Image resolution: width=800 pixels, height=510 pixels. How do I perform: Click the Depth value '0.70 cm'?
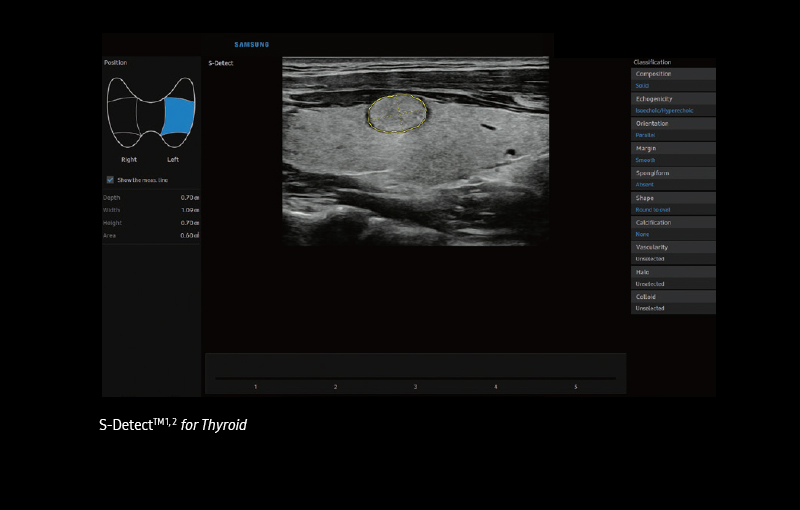click(189, 197)
